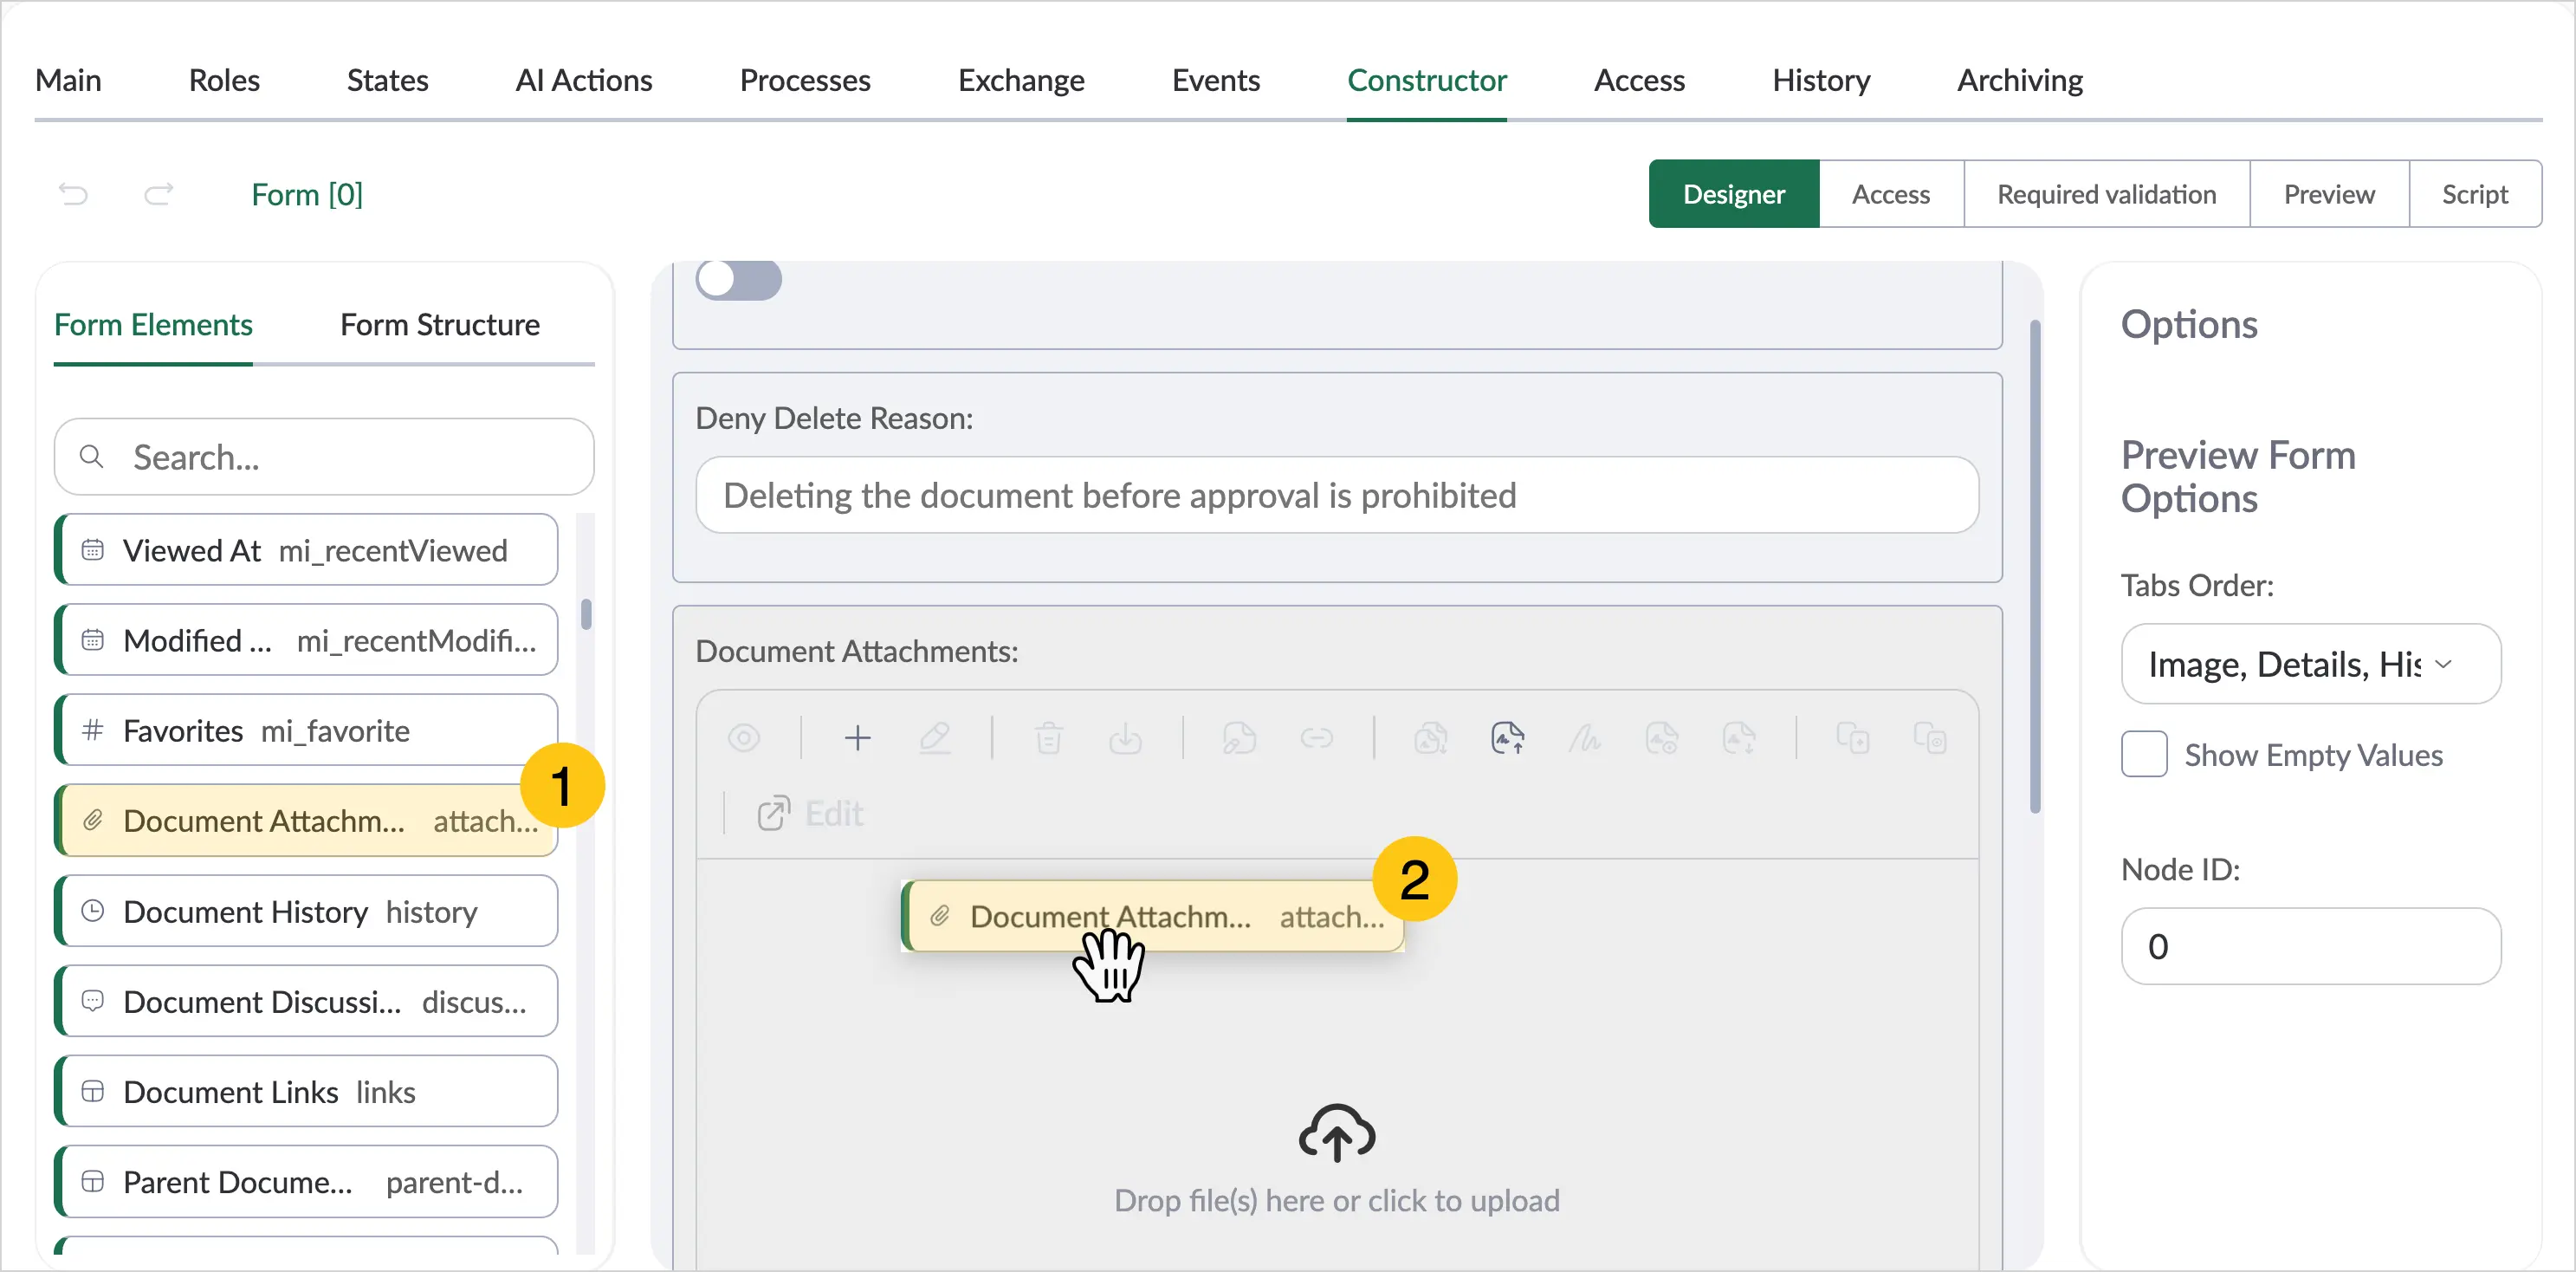Click the form elements Search field
This screenshot has width=2576, height=1272.
click(x=324, y=456)
